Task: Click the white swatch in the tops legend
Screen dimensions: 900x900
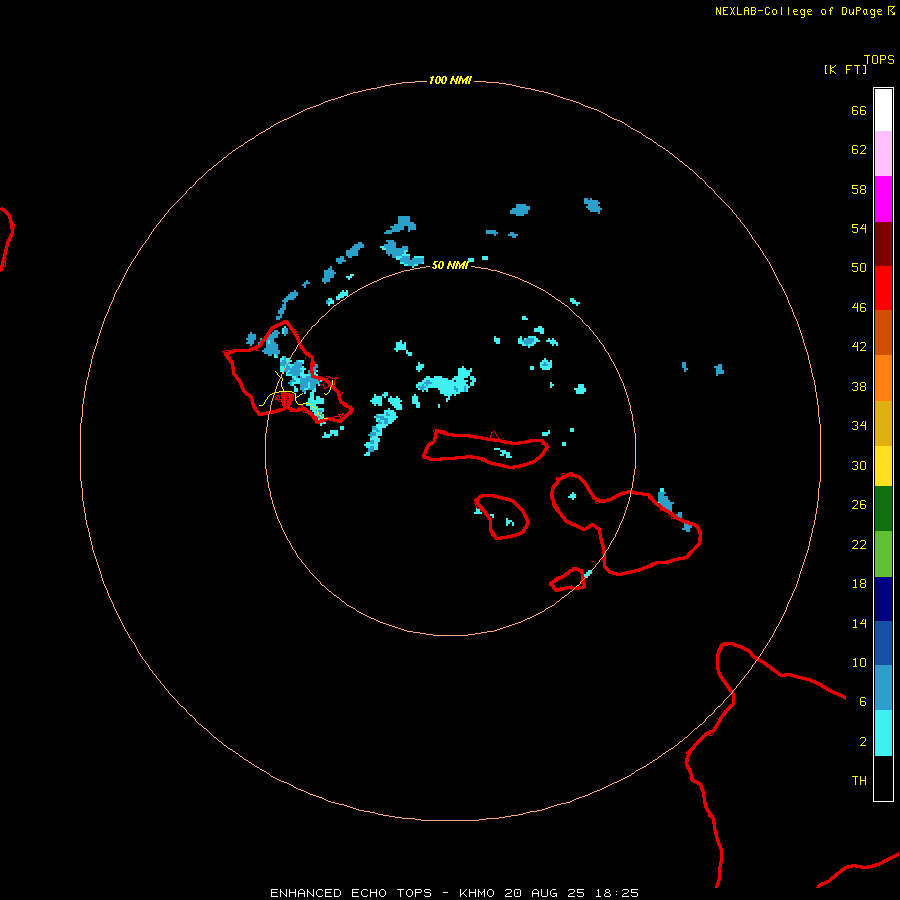Action: [x=883, y=110]
